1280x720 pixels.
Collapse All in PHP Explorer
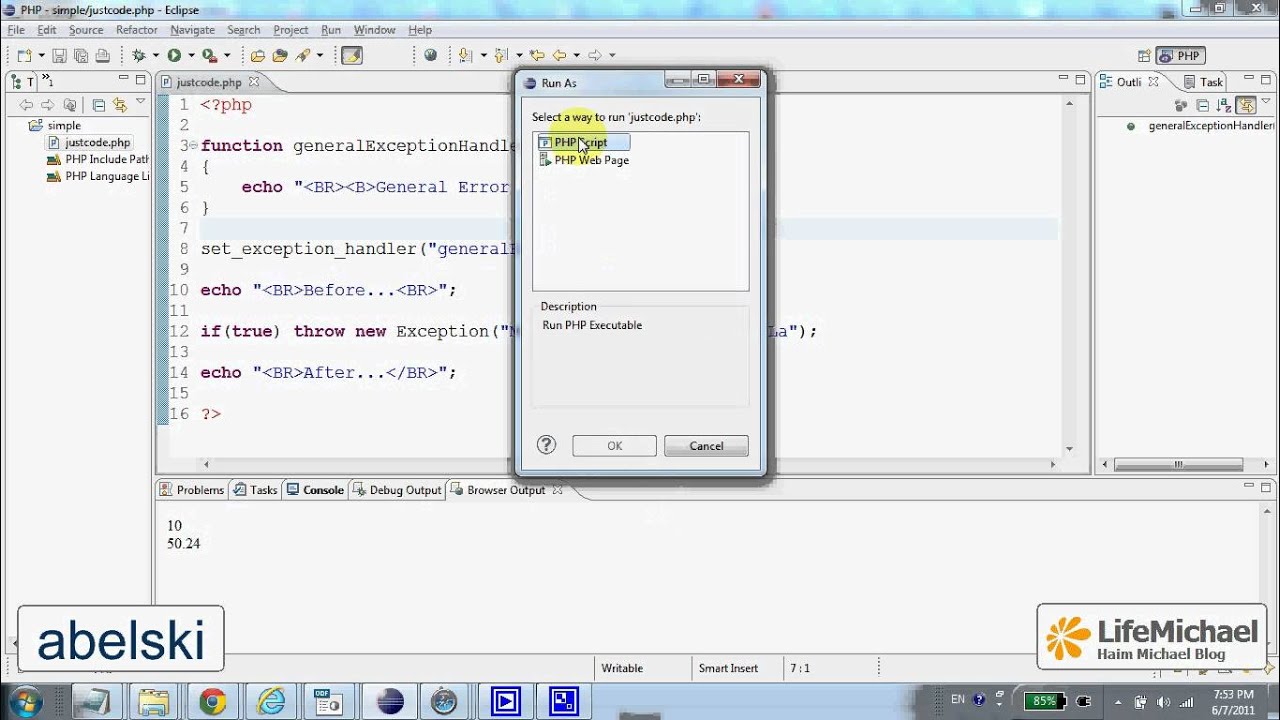click(x=98, y=105)
